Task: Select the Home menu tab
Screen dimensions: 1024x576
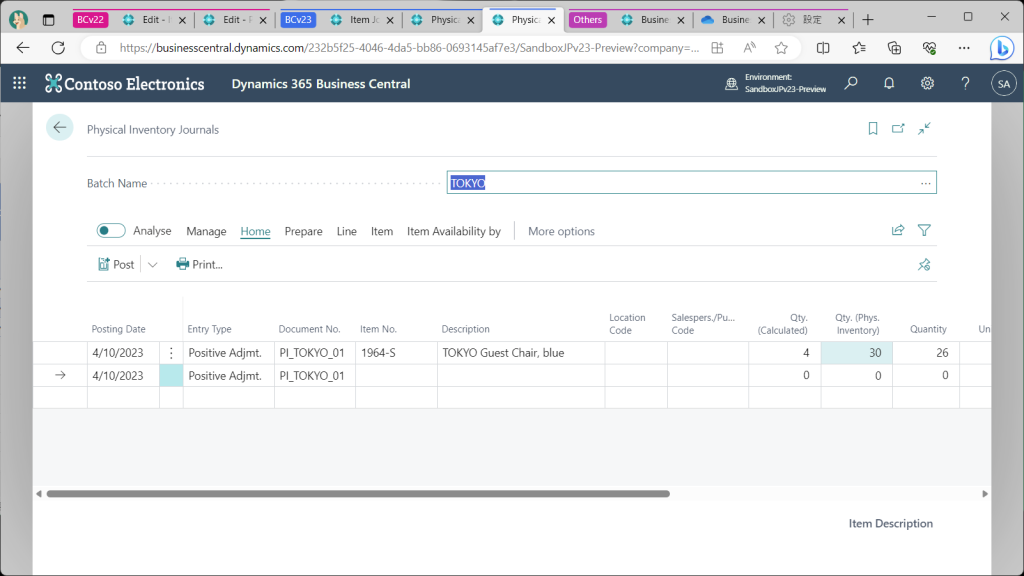Action: [x=255, y=231]
